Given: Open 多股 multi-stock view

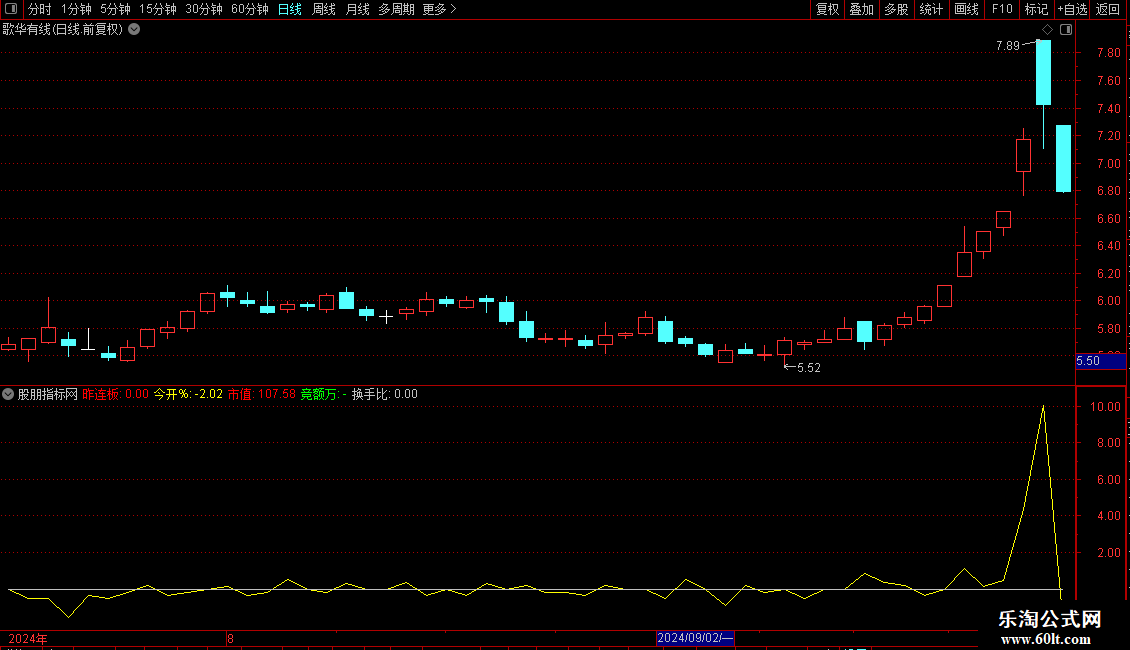Looking at the screenshot, I should [896, 9].
